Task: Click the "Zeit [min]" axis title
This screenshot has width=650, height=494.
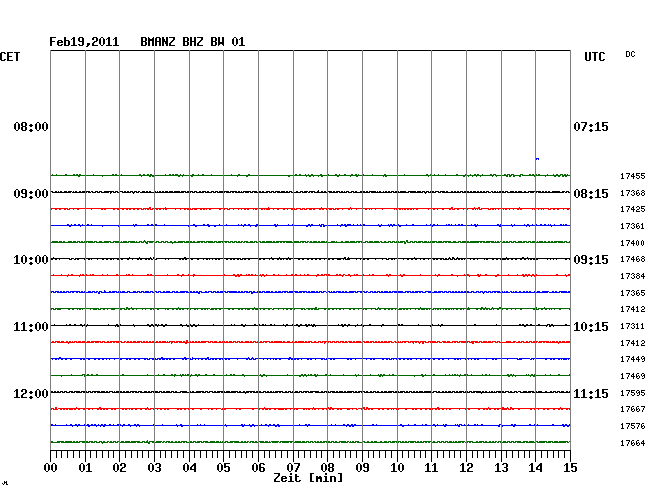Action: 308,478
